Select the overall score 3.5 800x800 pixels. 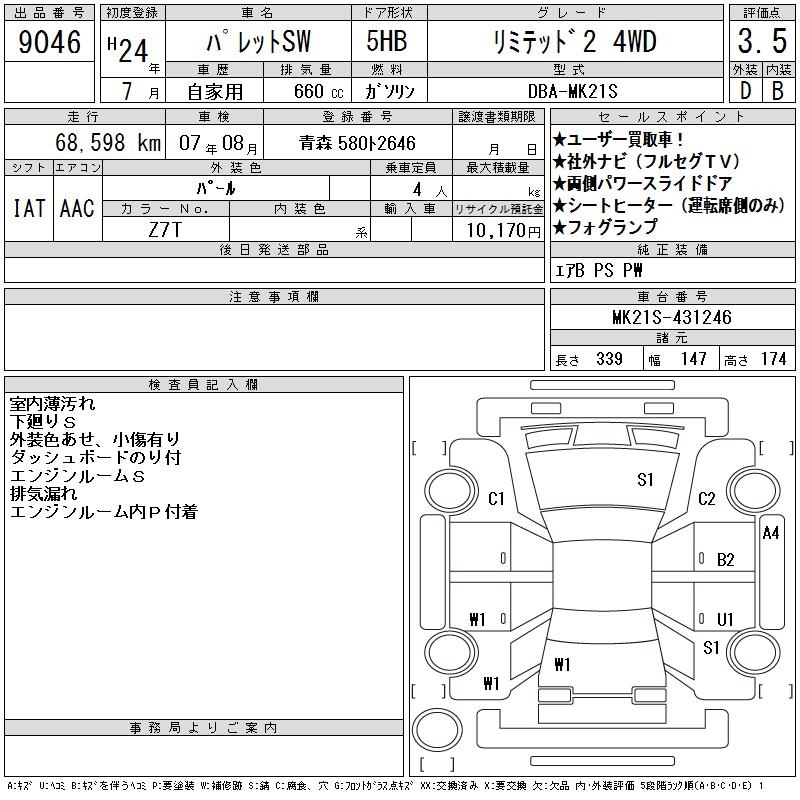(762, 41)
